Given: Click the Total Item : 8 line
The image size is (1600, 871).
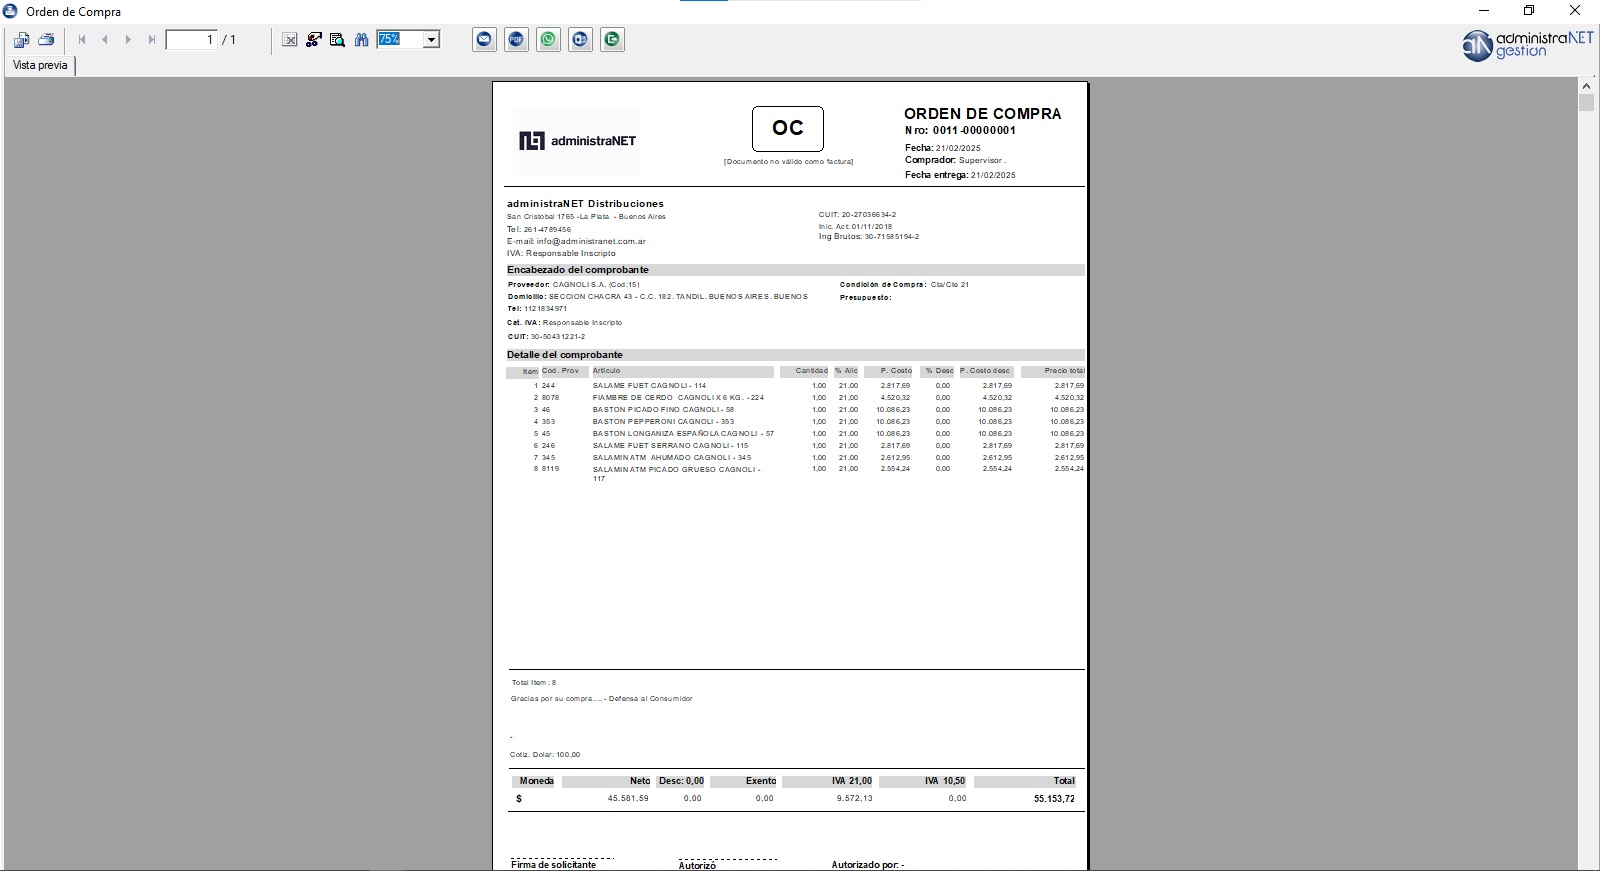Looking at the screenshot, I should tap(534, 683).
